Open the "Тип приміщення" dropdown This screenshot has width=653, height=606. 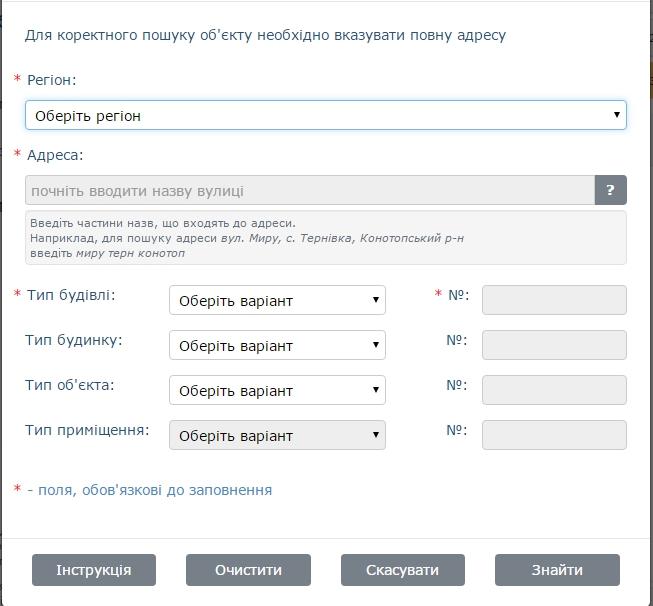277,435
